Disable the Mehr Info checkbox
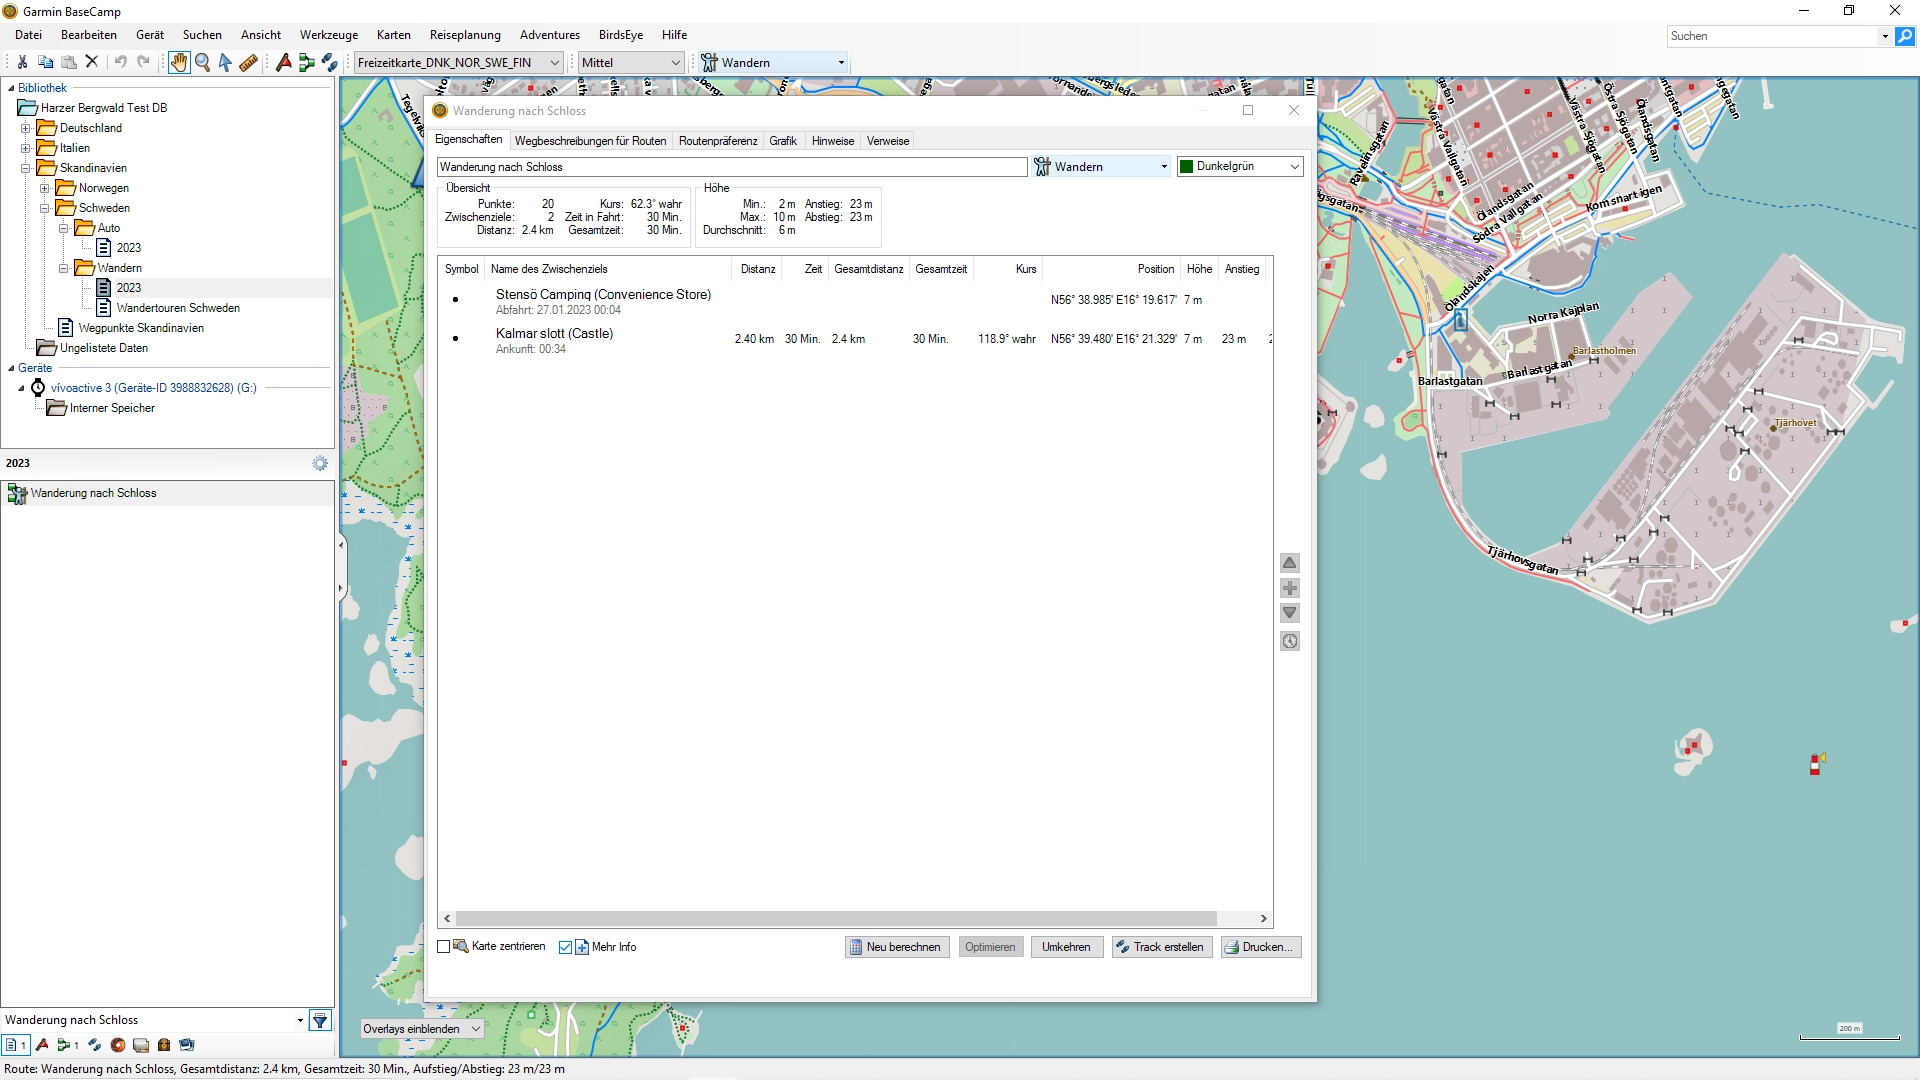Viewport: 1920px width, 1080px height. click(x=567, y=947)
